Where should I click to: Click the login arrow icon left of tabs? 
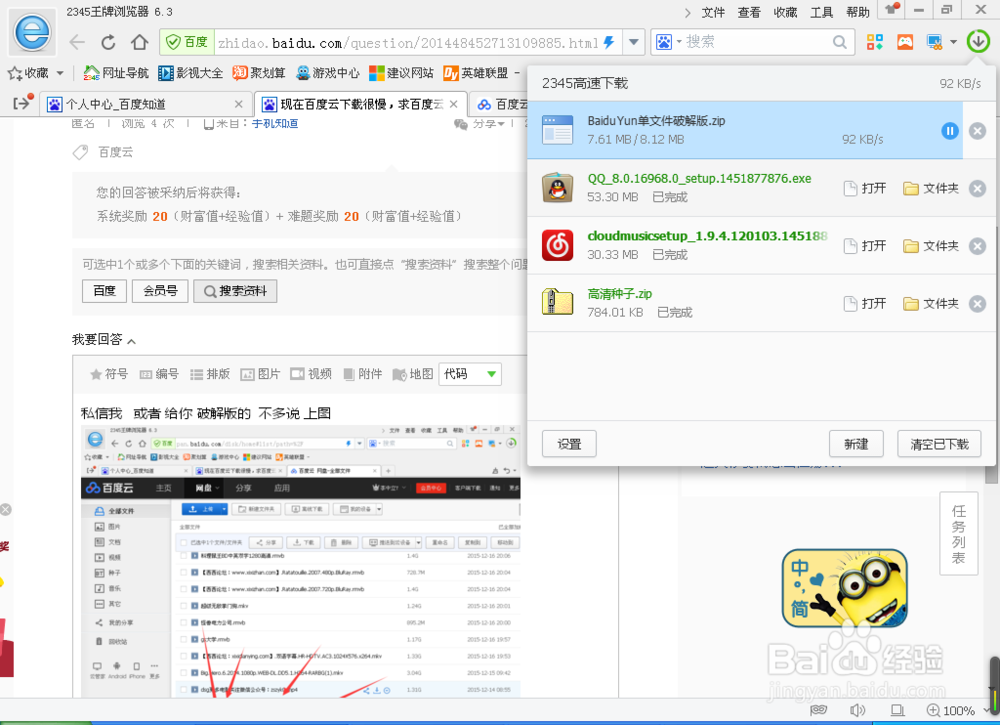tap(23, 102)
